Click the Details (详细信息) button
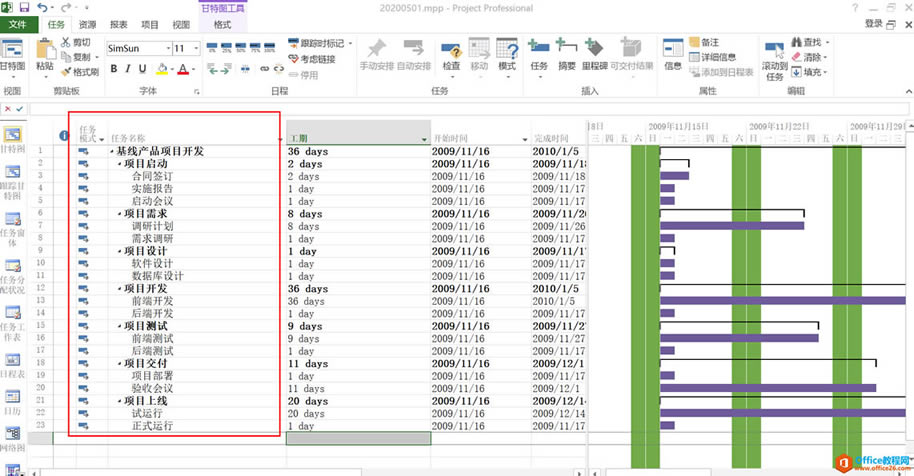Screen dimensions: 914x476 (712, 57)
